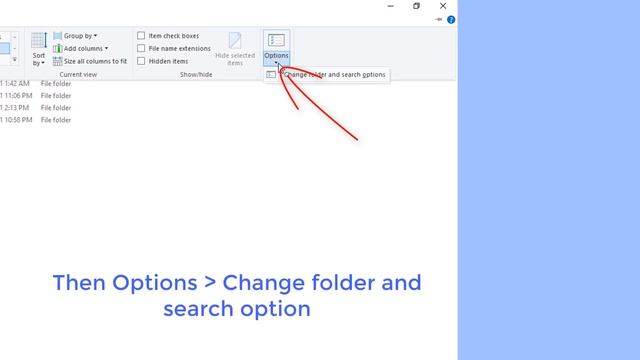Show Hidden items checkbox
The width and height of the screenshot is (640, 360).
click(x=141, y=61)
